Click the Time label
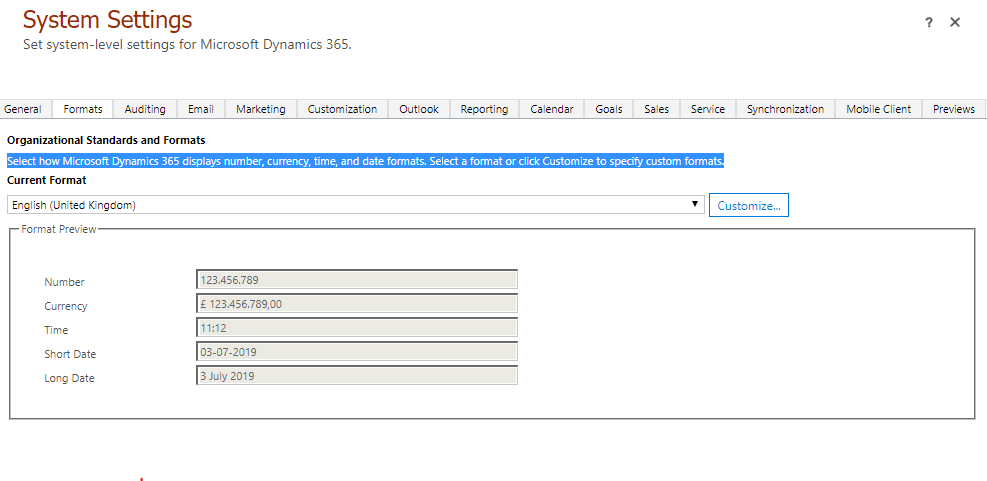Image resolution: width=987 pixels, height=481 pixels. coord(56,330)
